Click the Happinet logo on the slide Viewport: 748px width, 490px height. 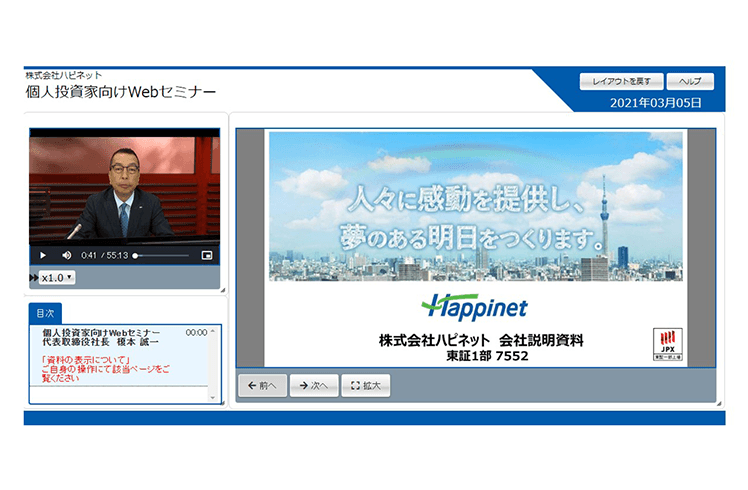475,307
